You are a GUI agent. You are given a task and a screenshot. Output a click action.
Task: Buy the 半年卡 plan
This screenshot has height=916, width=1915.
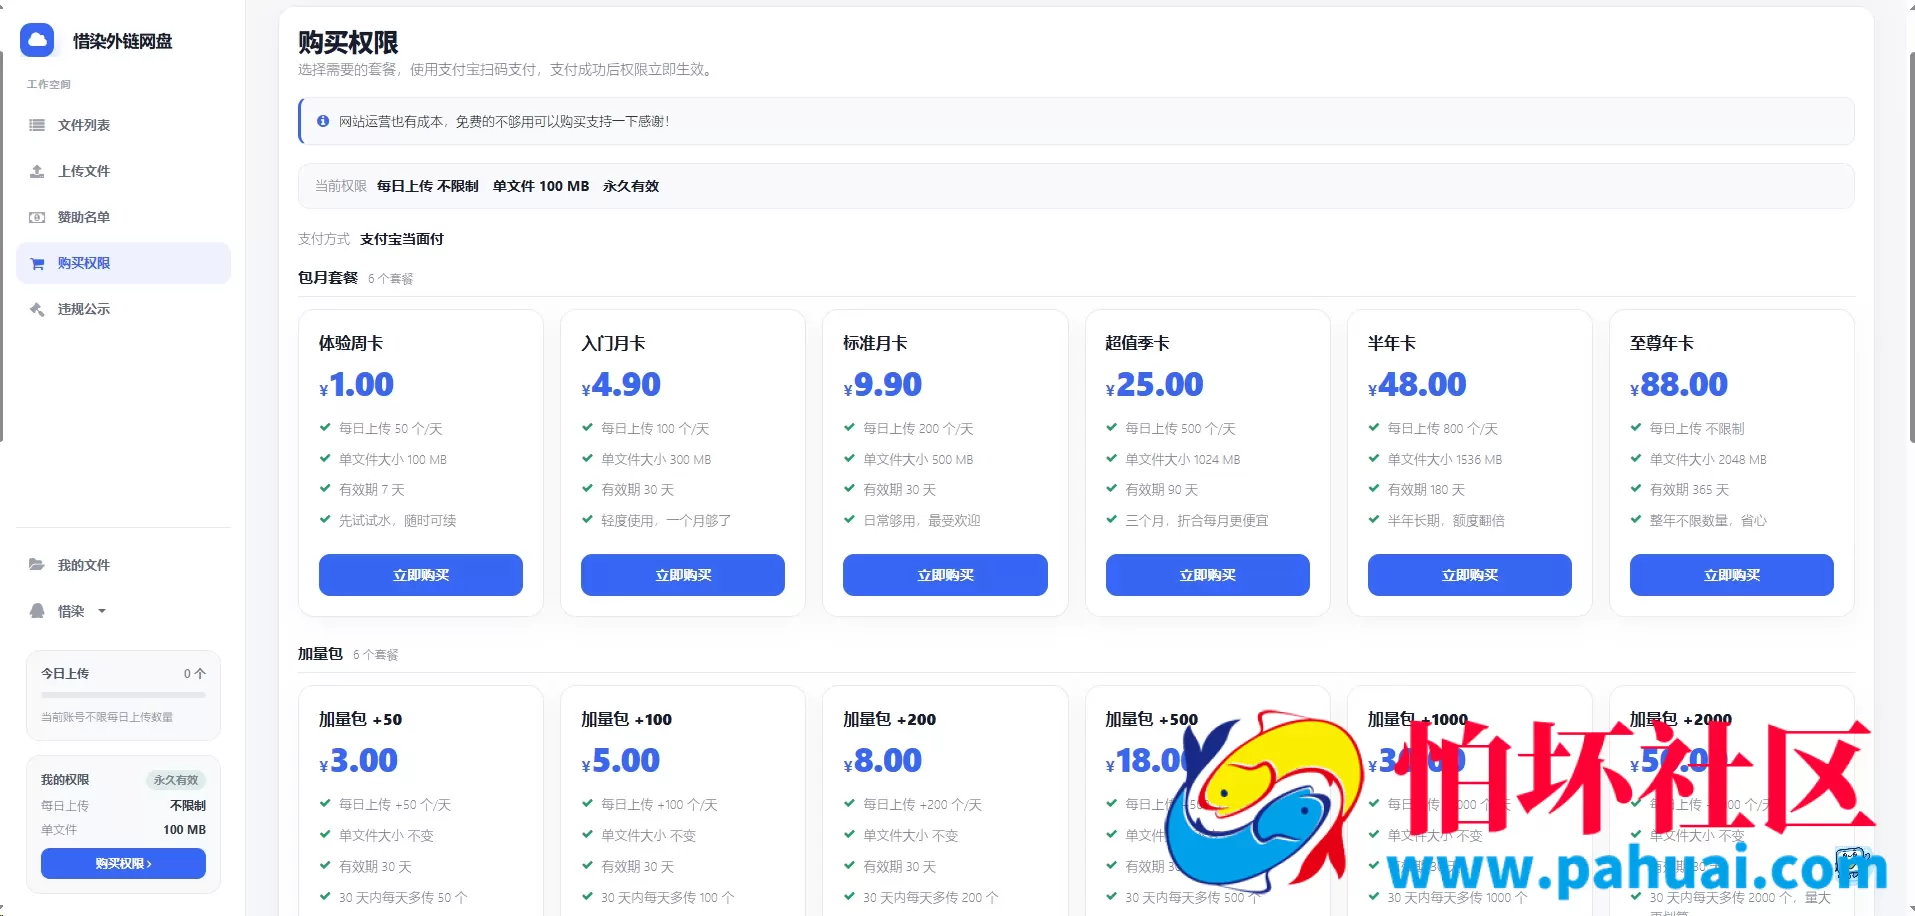pos(1469,575)
